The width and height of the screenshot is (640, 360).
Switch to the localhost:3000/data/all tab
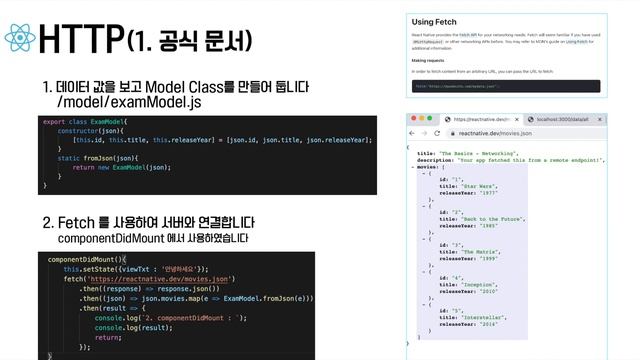564,119
